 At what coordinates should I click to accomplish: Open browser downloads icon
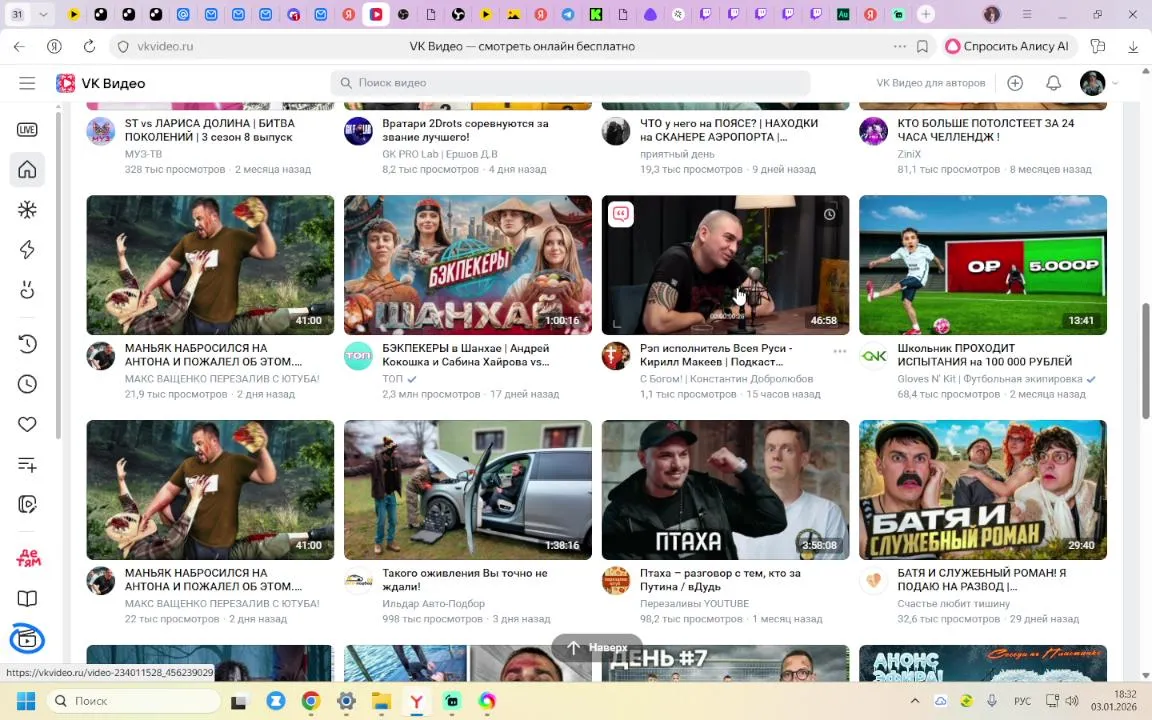(1132, 46)
